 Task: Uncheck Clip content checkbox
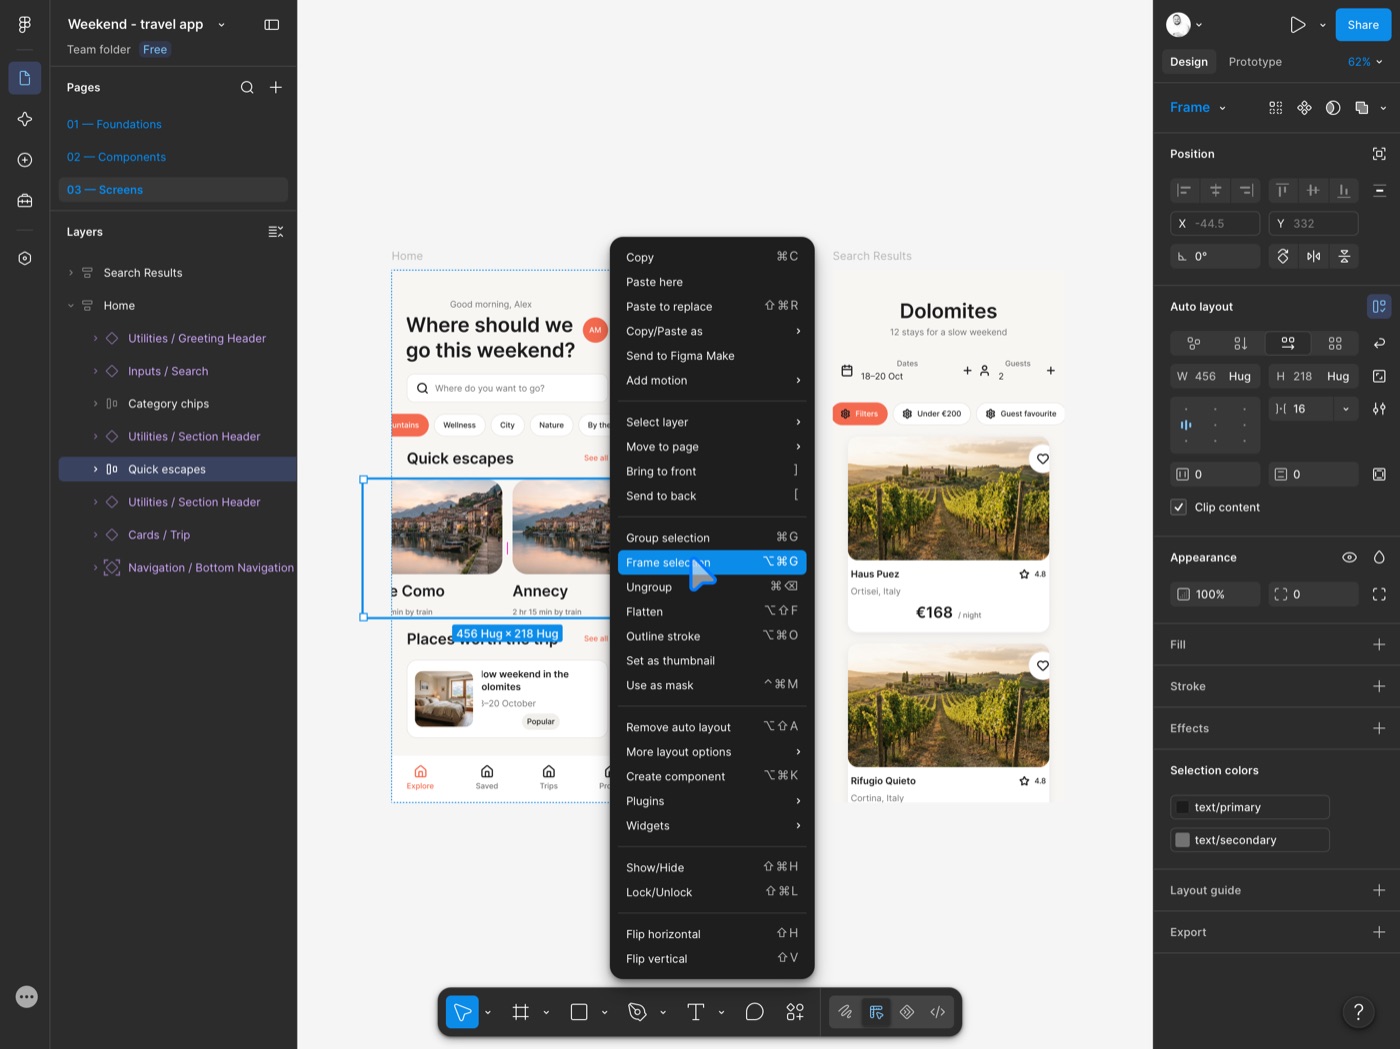pos(1179,507)
